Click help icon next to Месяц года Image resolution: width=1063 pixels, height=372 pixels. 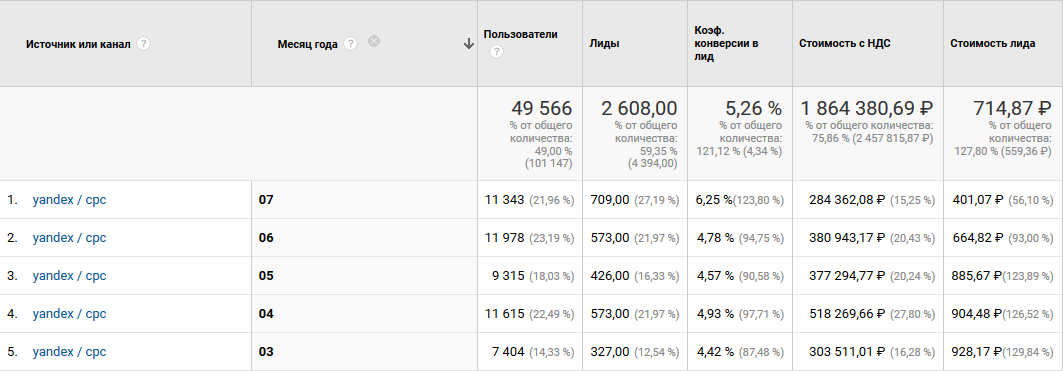click(x=350, y=43)
